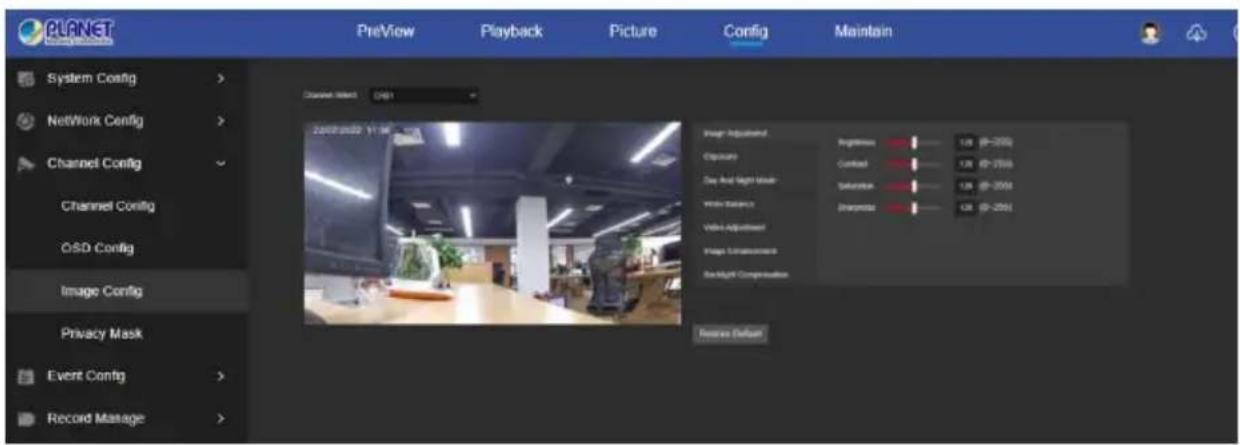Image resolution: width=1240 pixels, height=445 pixels.
Task: Open Video Adjustment settings
Action: click(734, 227)
